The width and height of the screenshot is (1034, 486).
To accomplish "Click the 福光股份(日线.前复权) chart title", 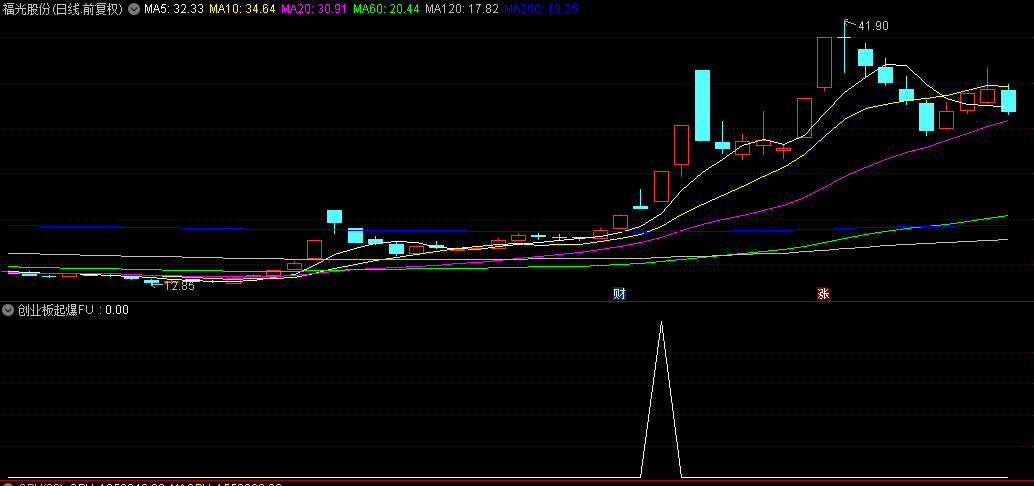I will (63, 9).
